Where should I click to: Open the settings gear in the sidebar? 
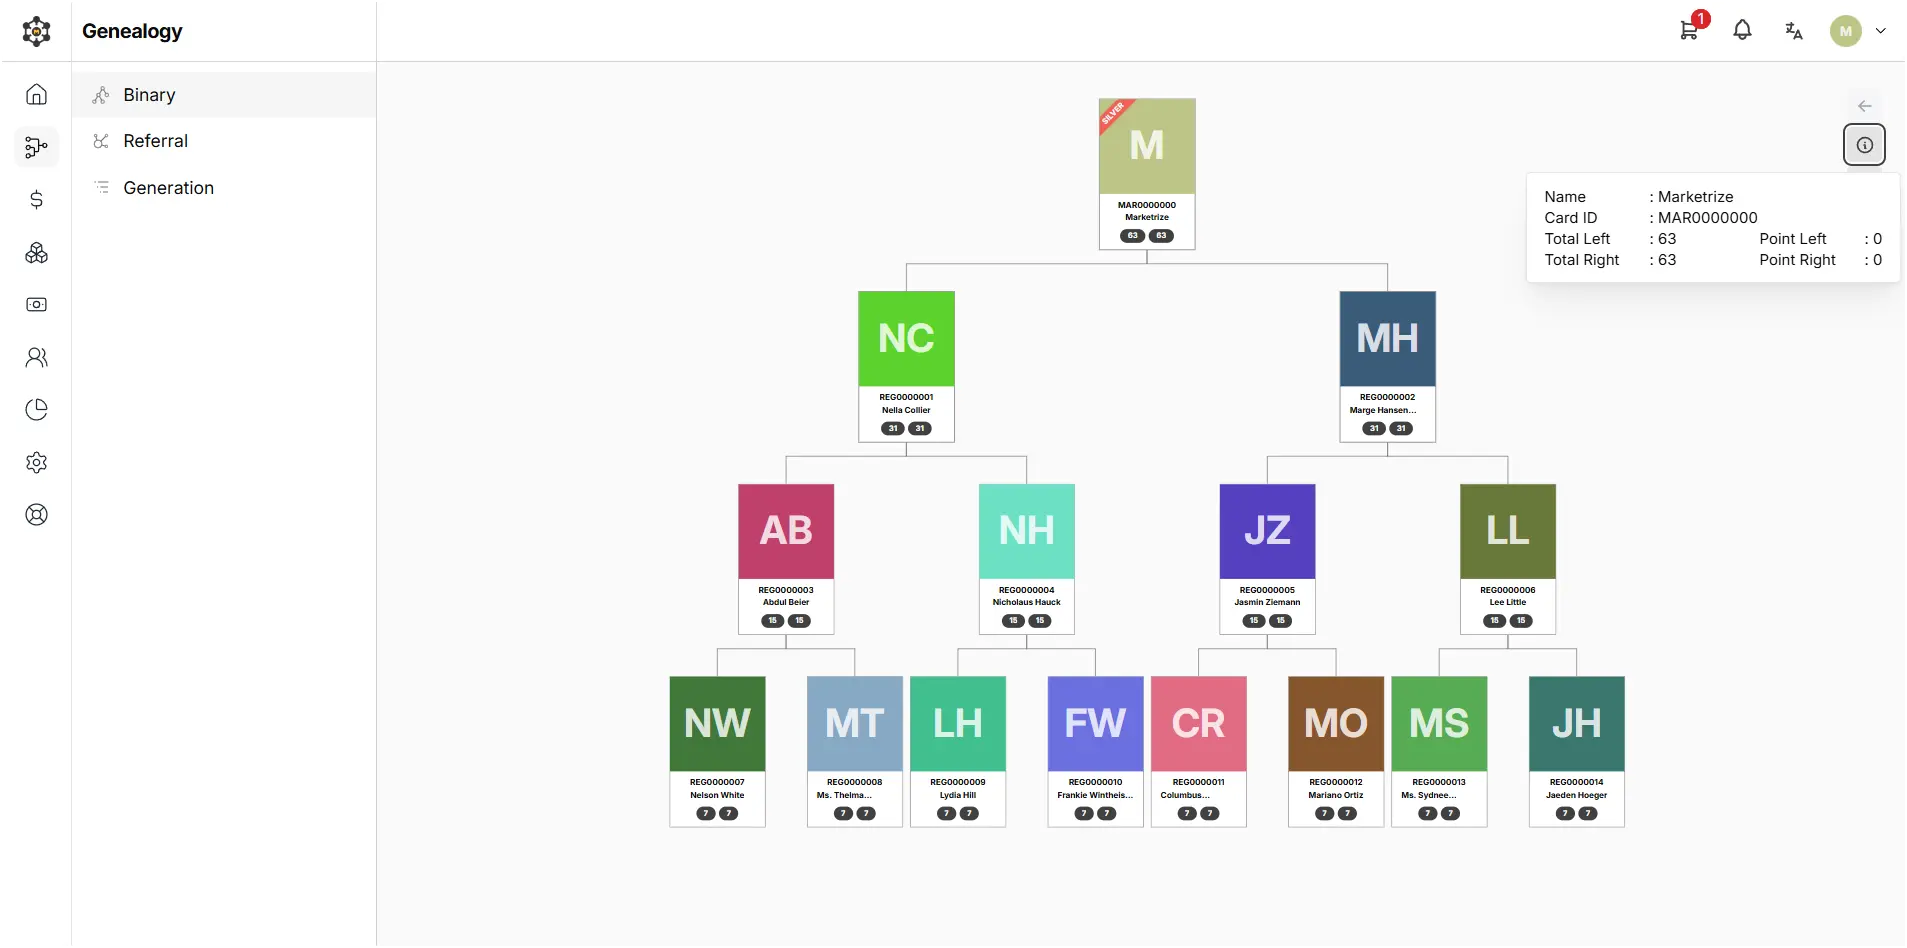click(x=37, y=463)
